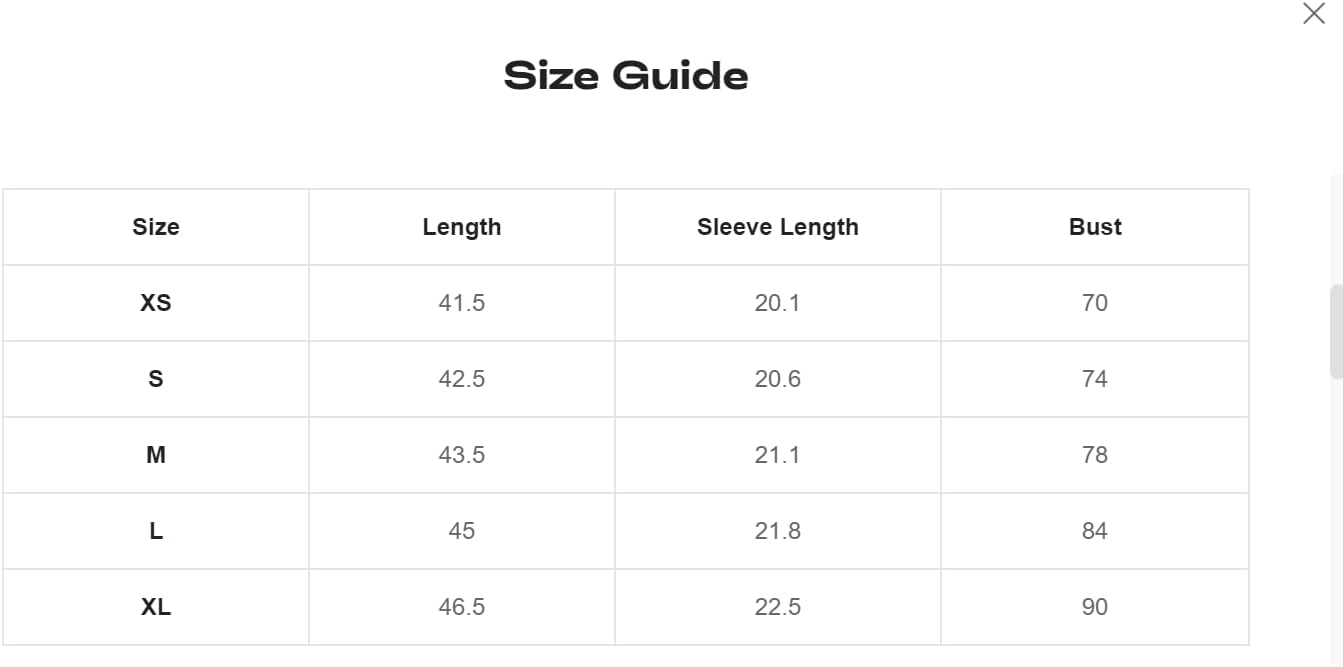Click the XS length value 41.5

pyautogui.click(x=462, y=303)
